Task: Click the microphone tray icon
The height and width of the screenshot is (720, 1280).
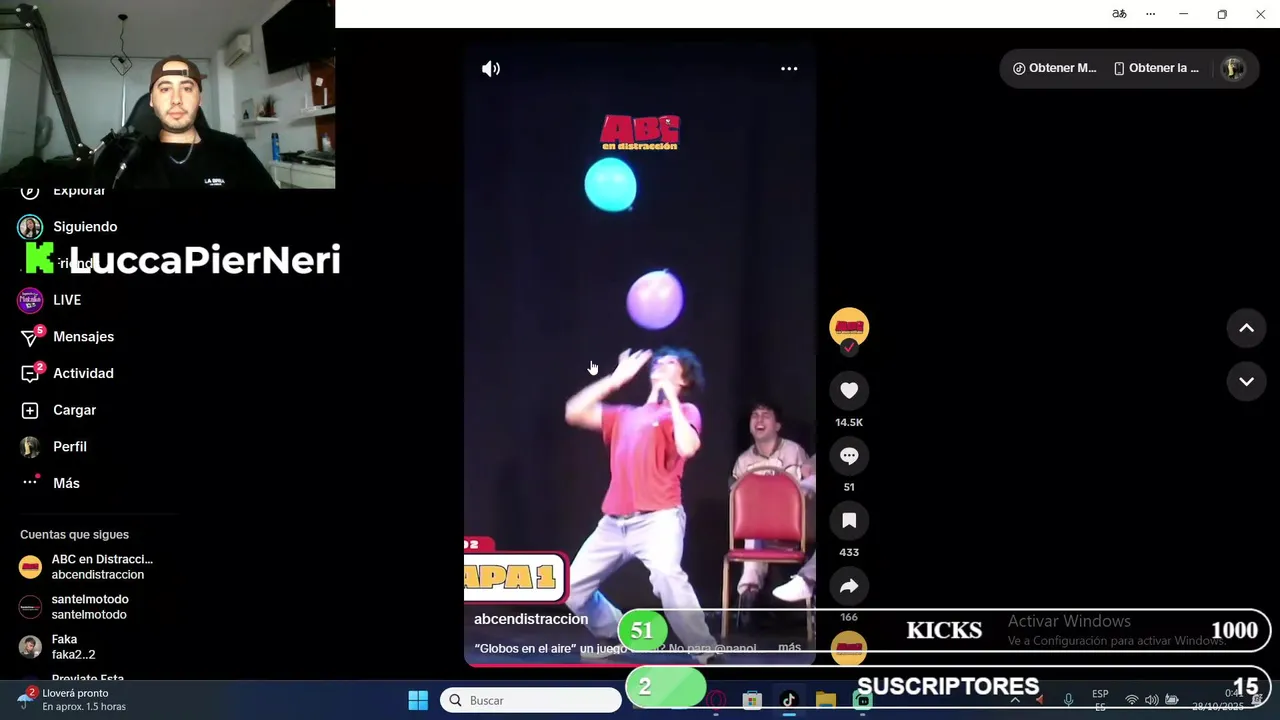Action: click(1068, 700)
